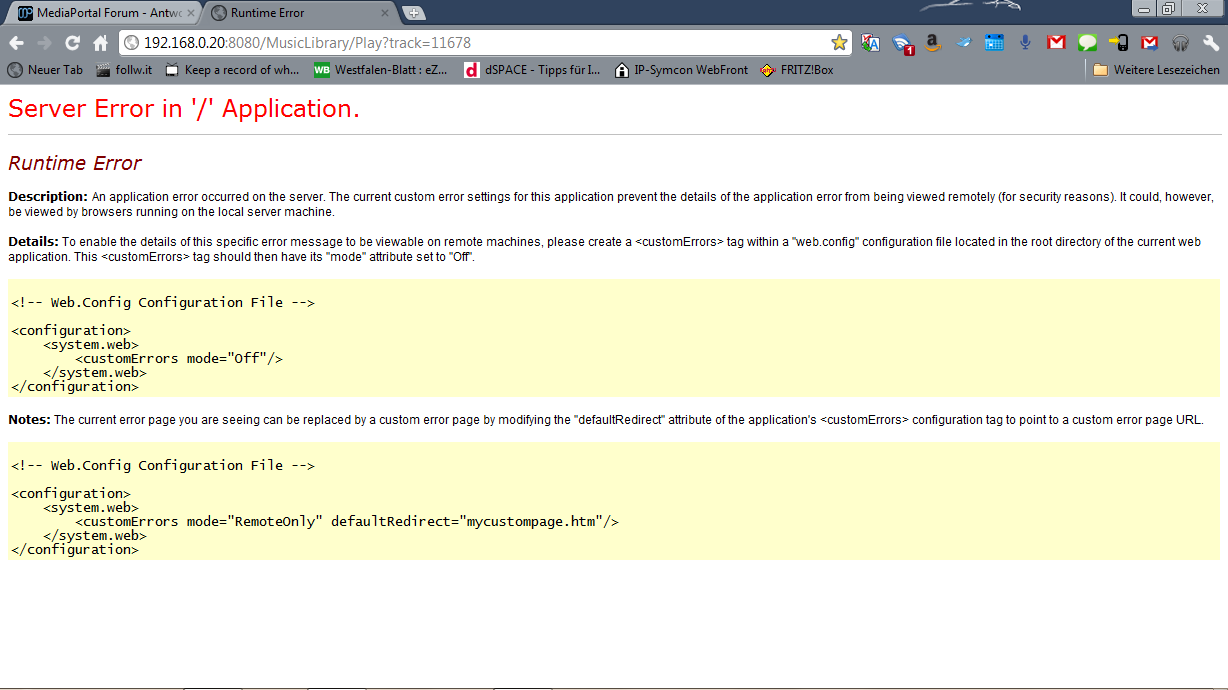
Task: Switch to the MediaPortal Forum tab
Action: pyautogui.click(x=100, y=13)
